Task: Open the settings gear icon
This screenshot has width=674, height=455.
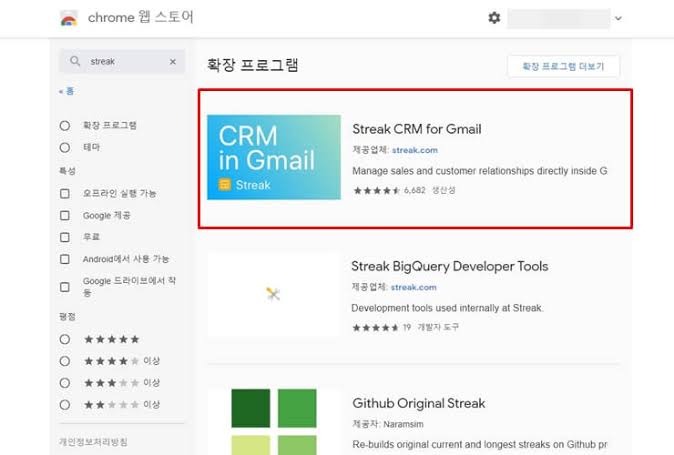Action: (494, 18)
